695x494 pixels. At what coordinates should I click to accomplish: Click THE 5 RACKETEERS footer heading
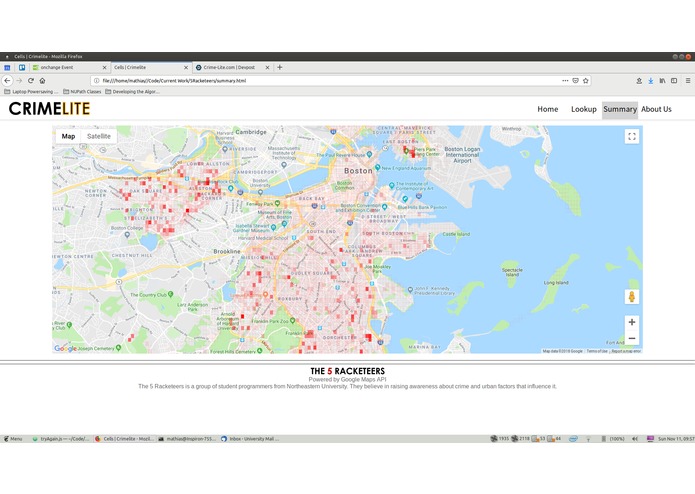coord(348,371)
